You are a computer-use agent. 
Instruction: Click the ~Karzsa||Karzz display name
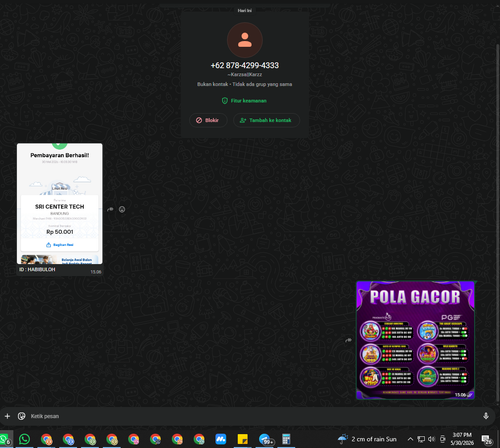[245, 75]
